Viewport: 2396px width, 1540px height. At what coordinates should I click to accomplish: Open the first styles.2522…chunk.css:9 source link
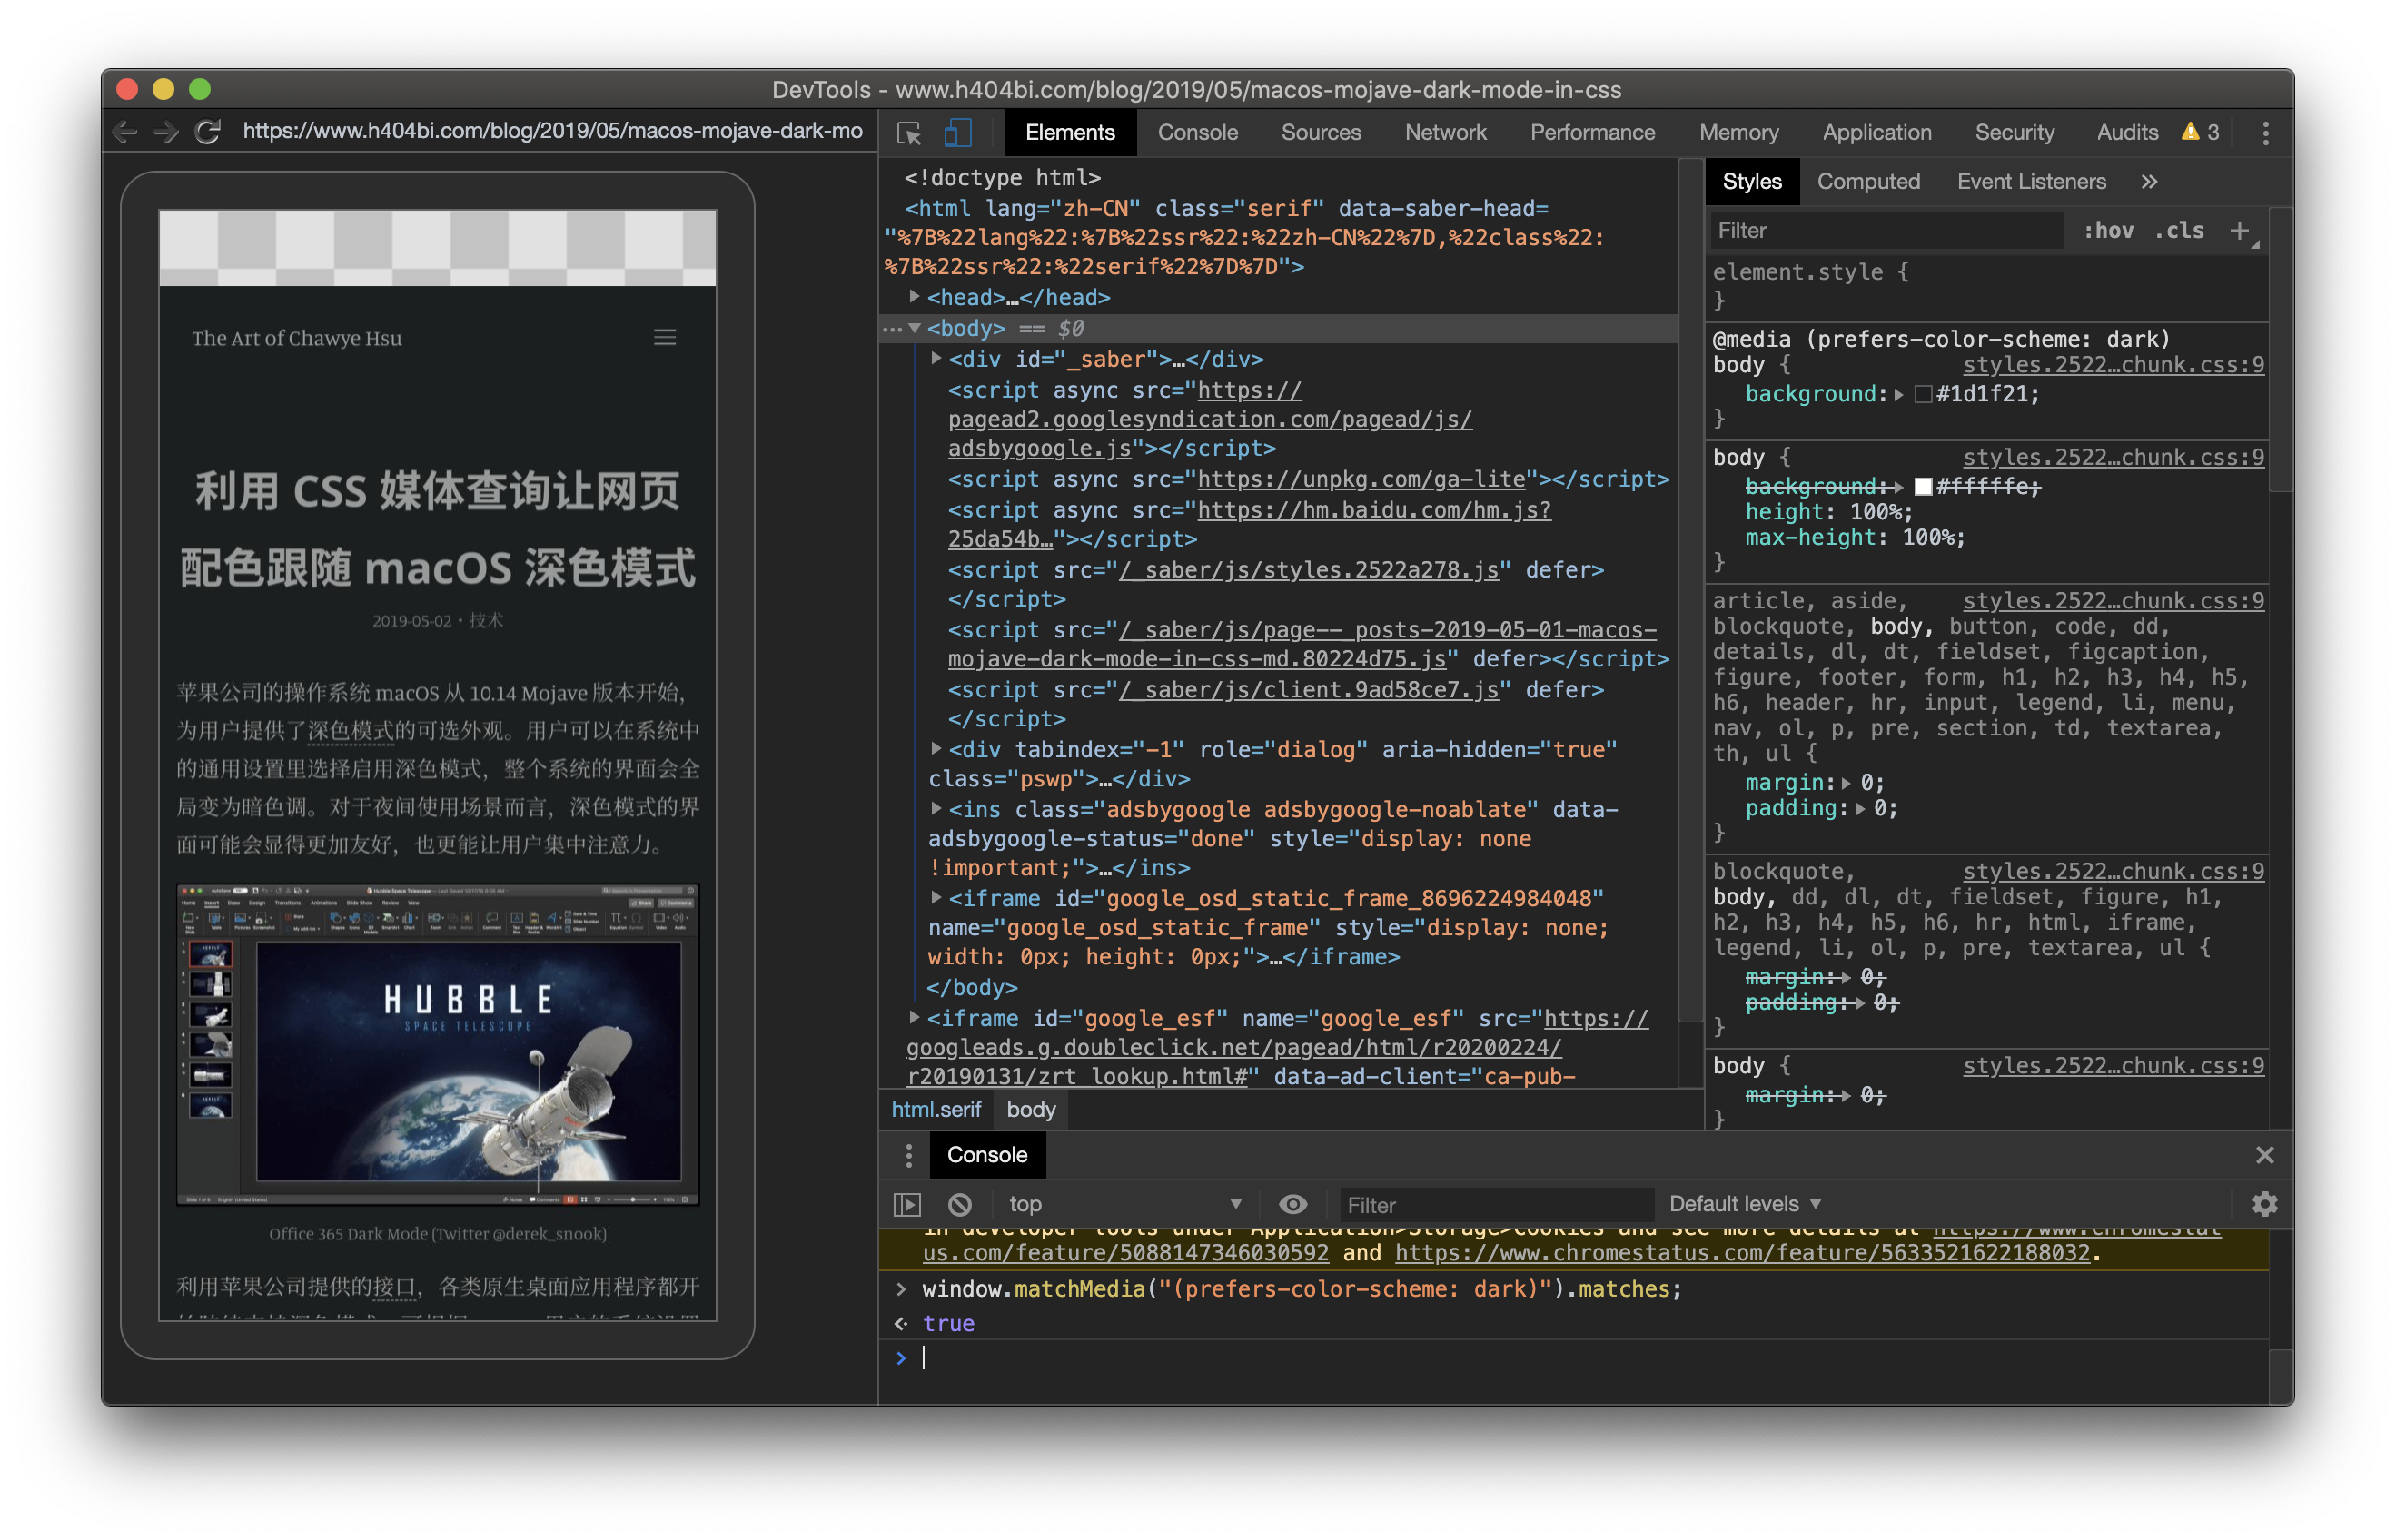(x=2113, y=365)
